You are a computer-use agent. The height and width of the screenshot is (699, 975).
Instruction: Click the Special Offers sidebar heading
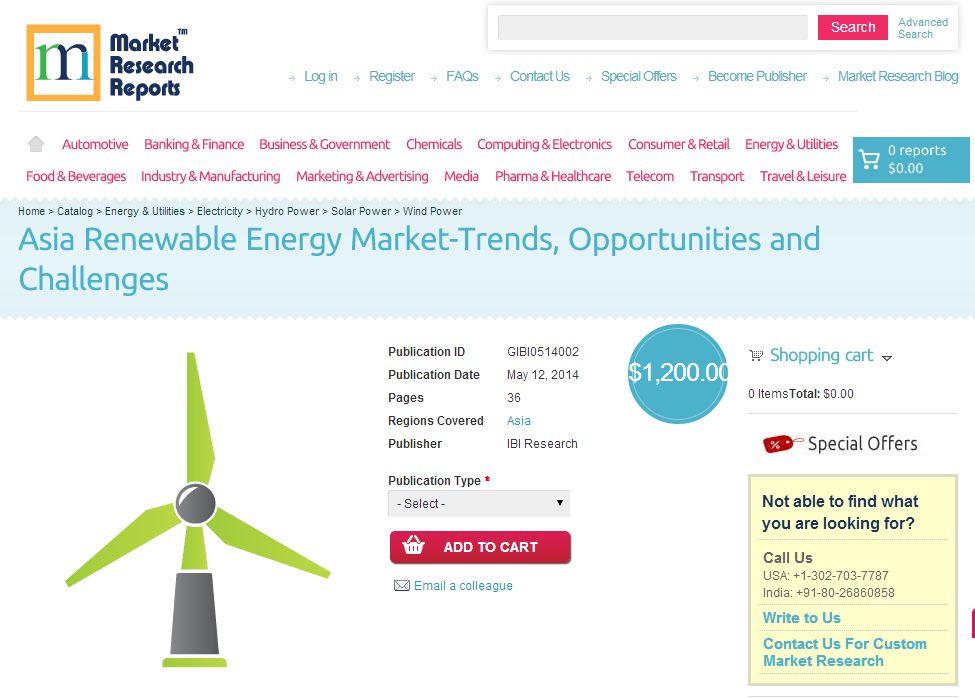point(862,444)
